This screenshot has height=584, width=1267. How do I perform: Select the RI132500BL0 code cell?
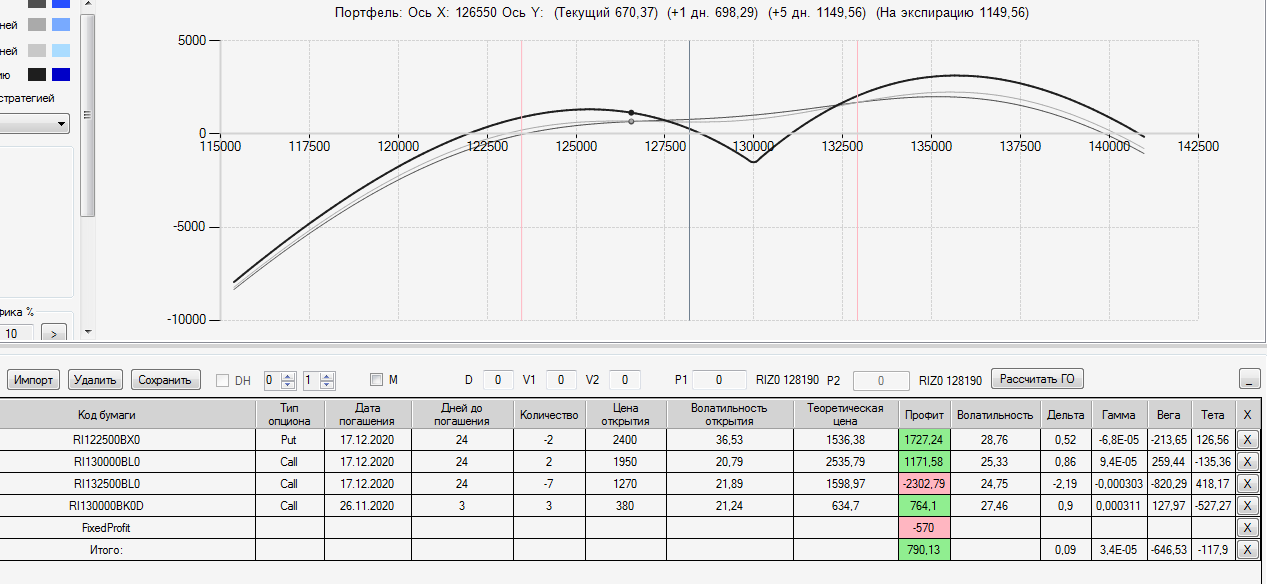click(127, 483)
